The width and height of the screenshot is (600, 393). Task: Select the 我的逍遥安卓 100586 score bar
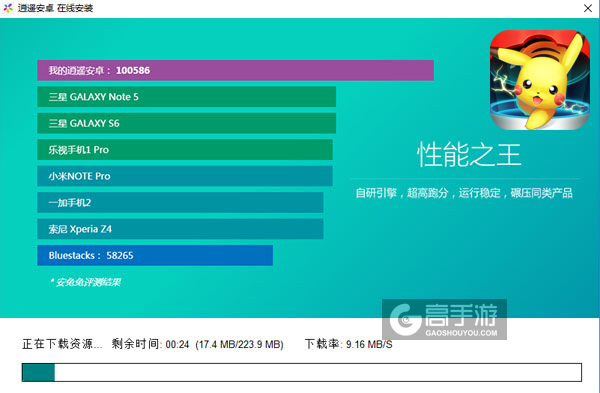(235, 70)
